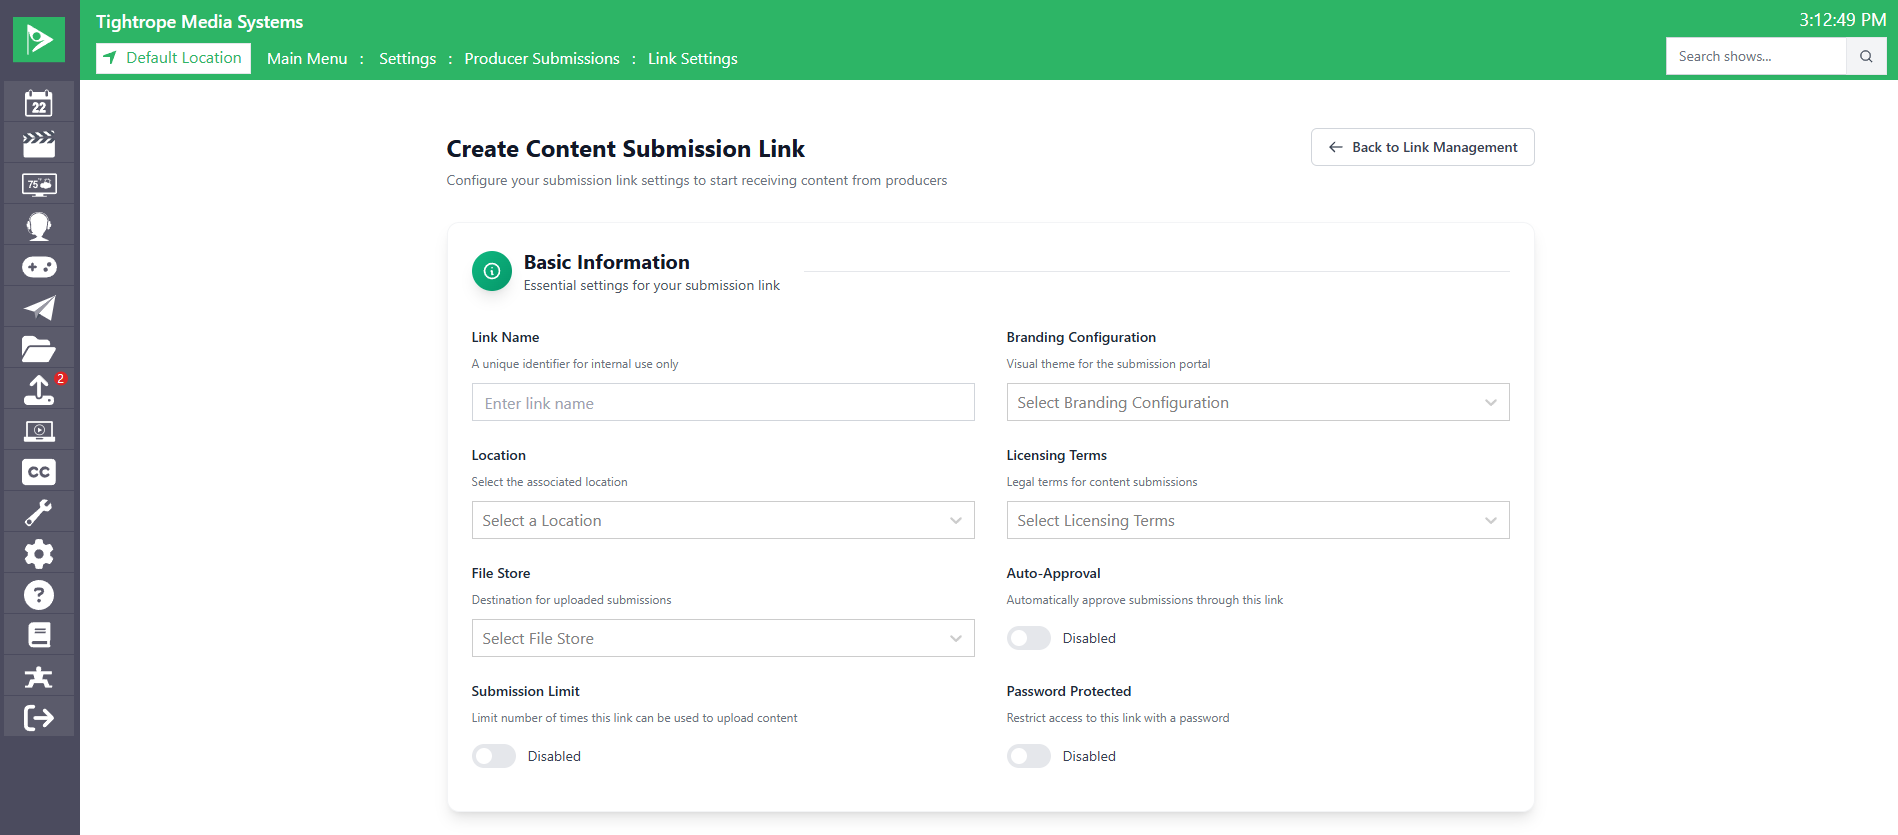Viewport: 1898px width, 835px height.
Task: Open Producer Submissions breadcrumb
Action: [542, 59]
